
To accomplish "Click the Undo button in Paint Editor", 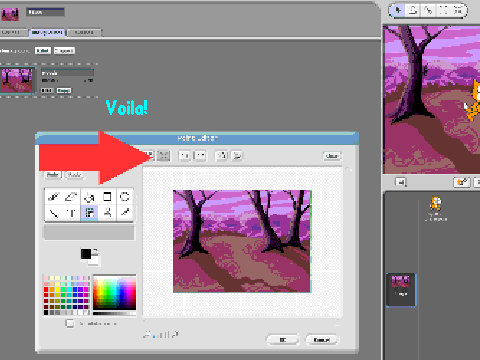I will tap(53, 175).
